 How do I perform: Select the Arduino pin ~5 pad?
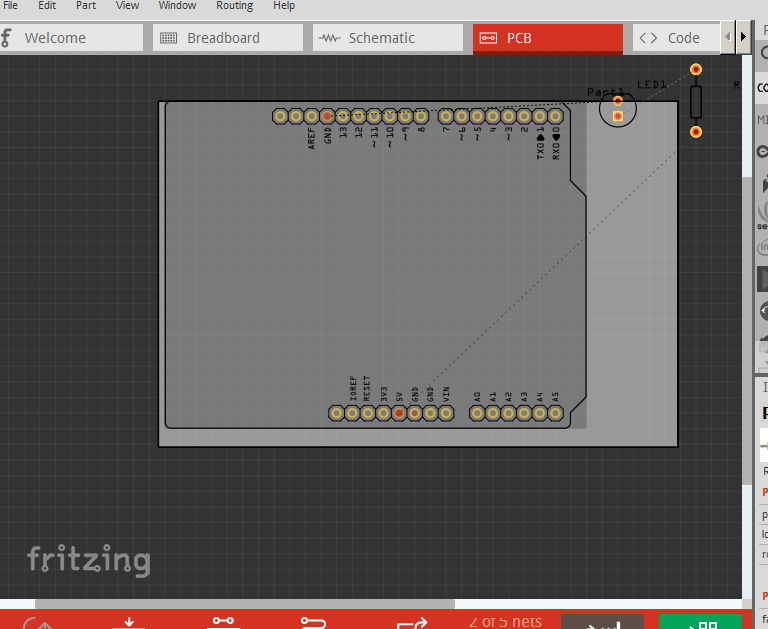pos(477,117)
